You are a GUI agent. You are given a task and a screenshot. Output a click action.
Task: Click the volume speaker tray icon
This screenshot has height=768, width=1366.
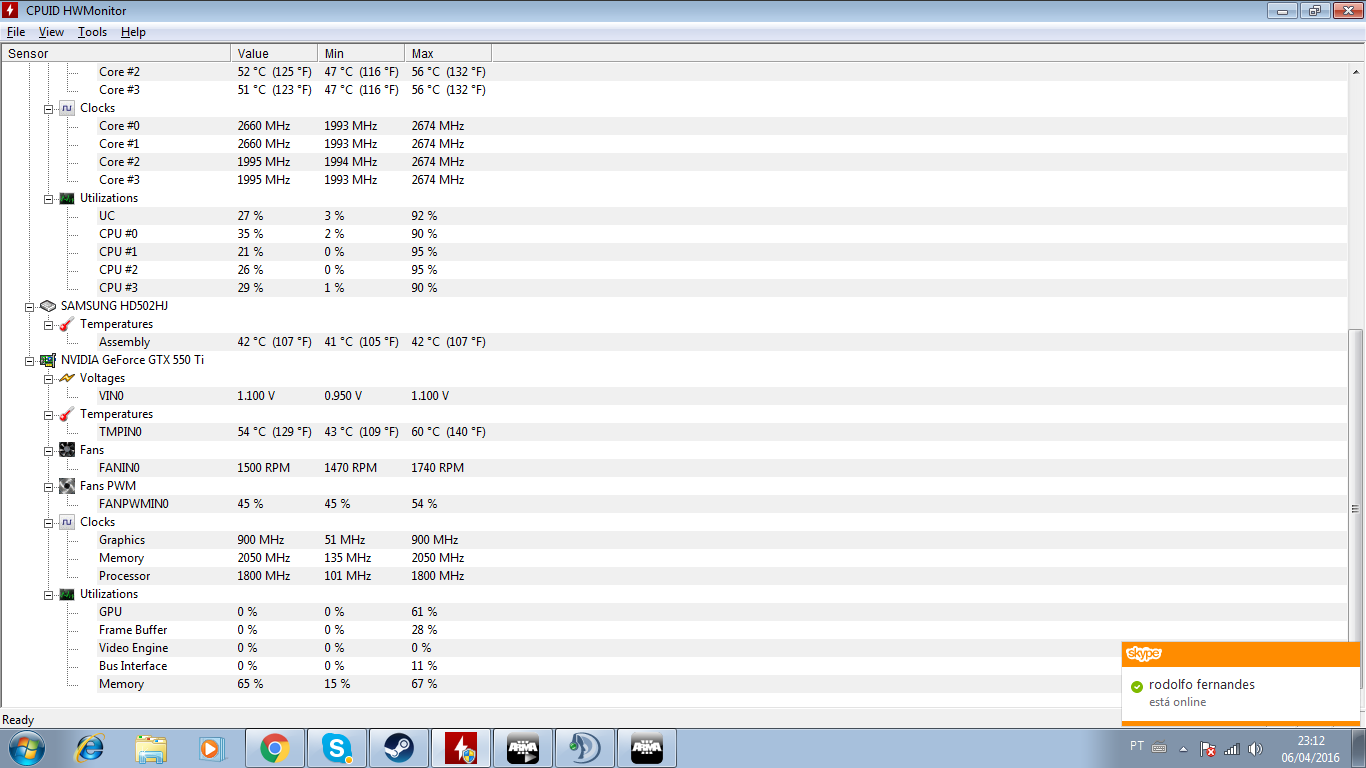pyautogui.click(x=1256, y=748)
